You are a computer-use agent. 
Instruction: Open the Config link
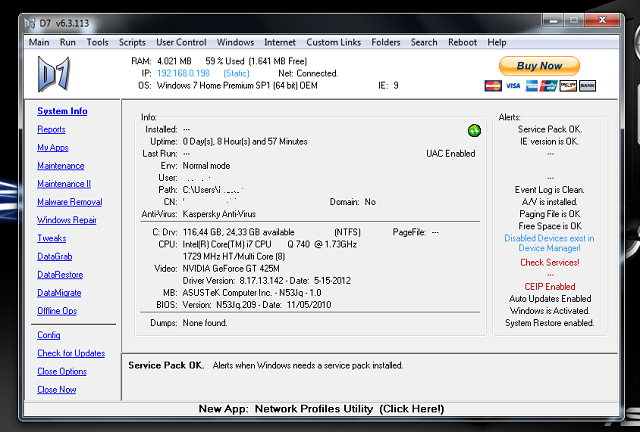click(x=49, y=335)
